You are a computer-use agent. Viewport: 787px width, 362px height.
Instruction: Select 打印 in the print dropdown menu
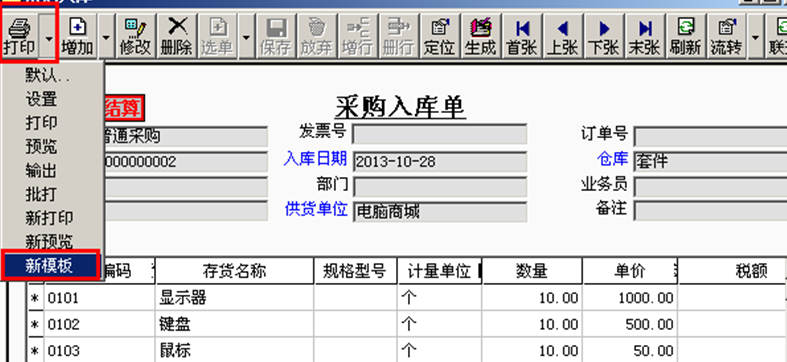click(x=53, y=123)
